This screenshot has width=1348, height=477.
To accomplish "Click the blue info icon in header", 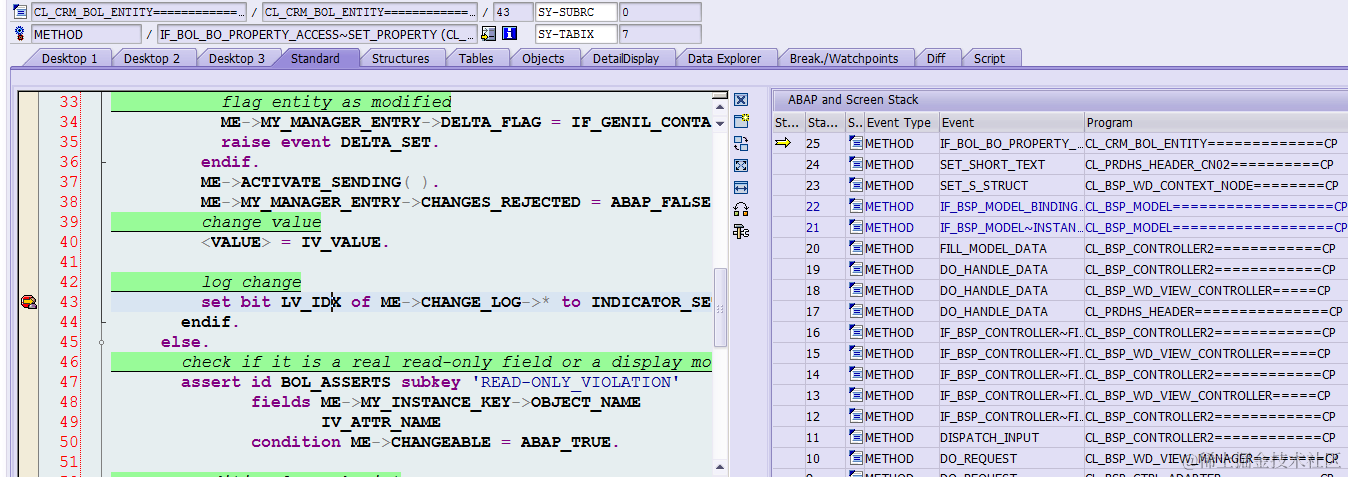I will pyautogui.click(x=509, y=34).
